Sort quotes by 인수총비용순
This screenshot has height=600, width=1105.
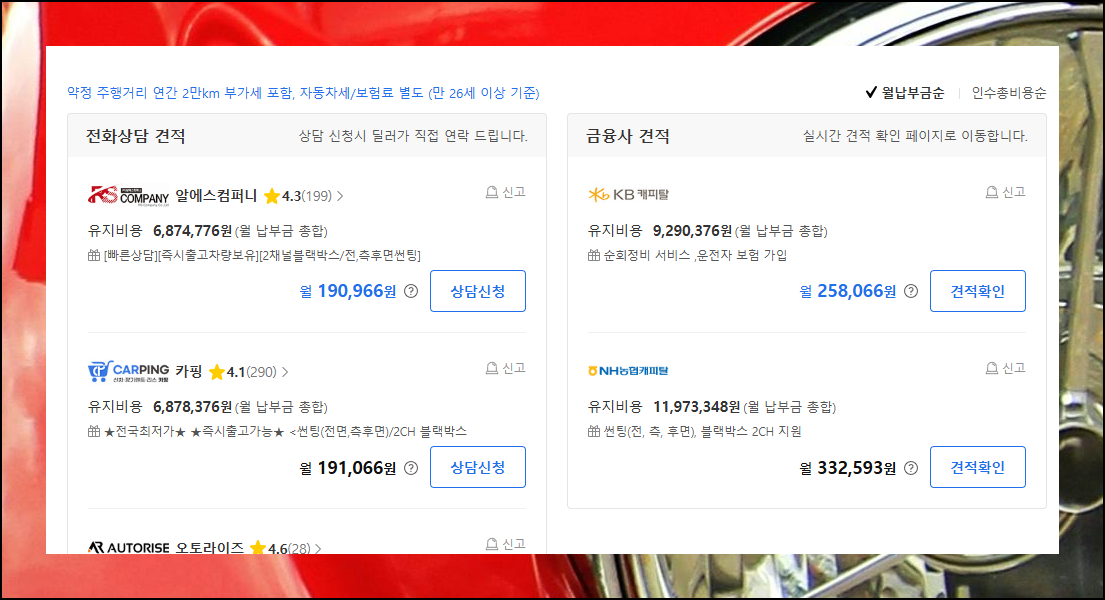[x=1008, y=92]
